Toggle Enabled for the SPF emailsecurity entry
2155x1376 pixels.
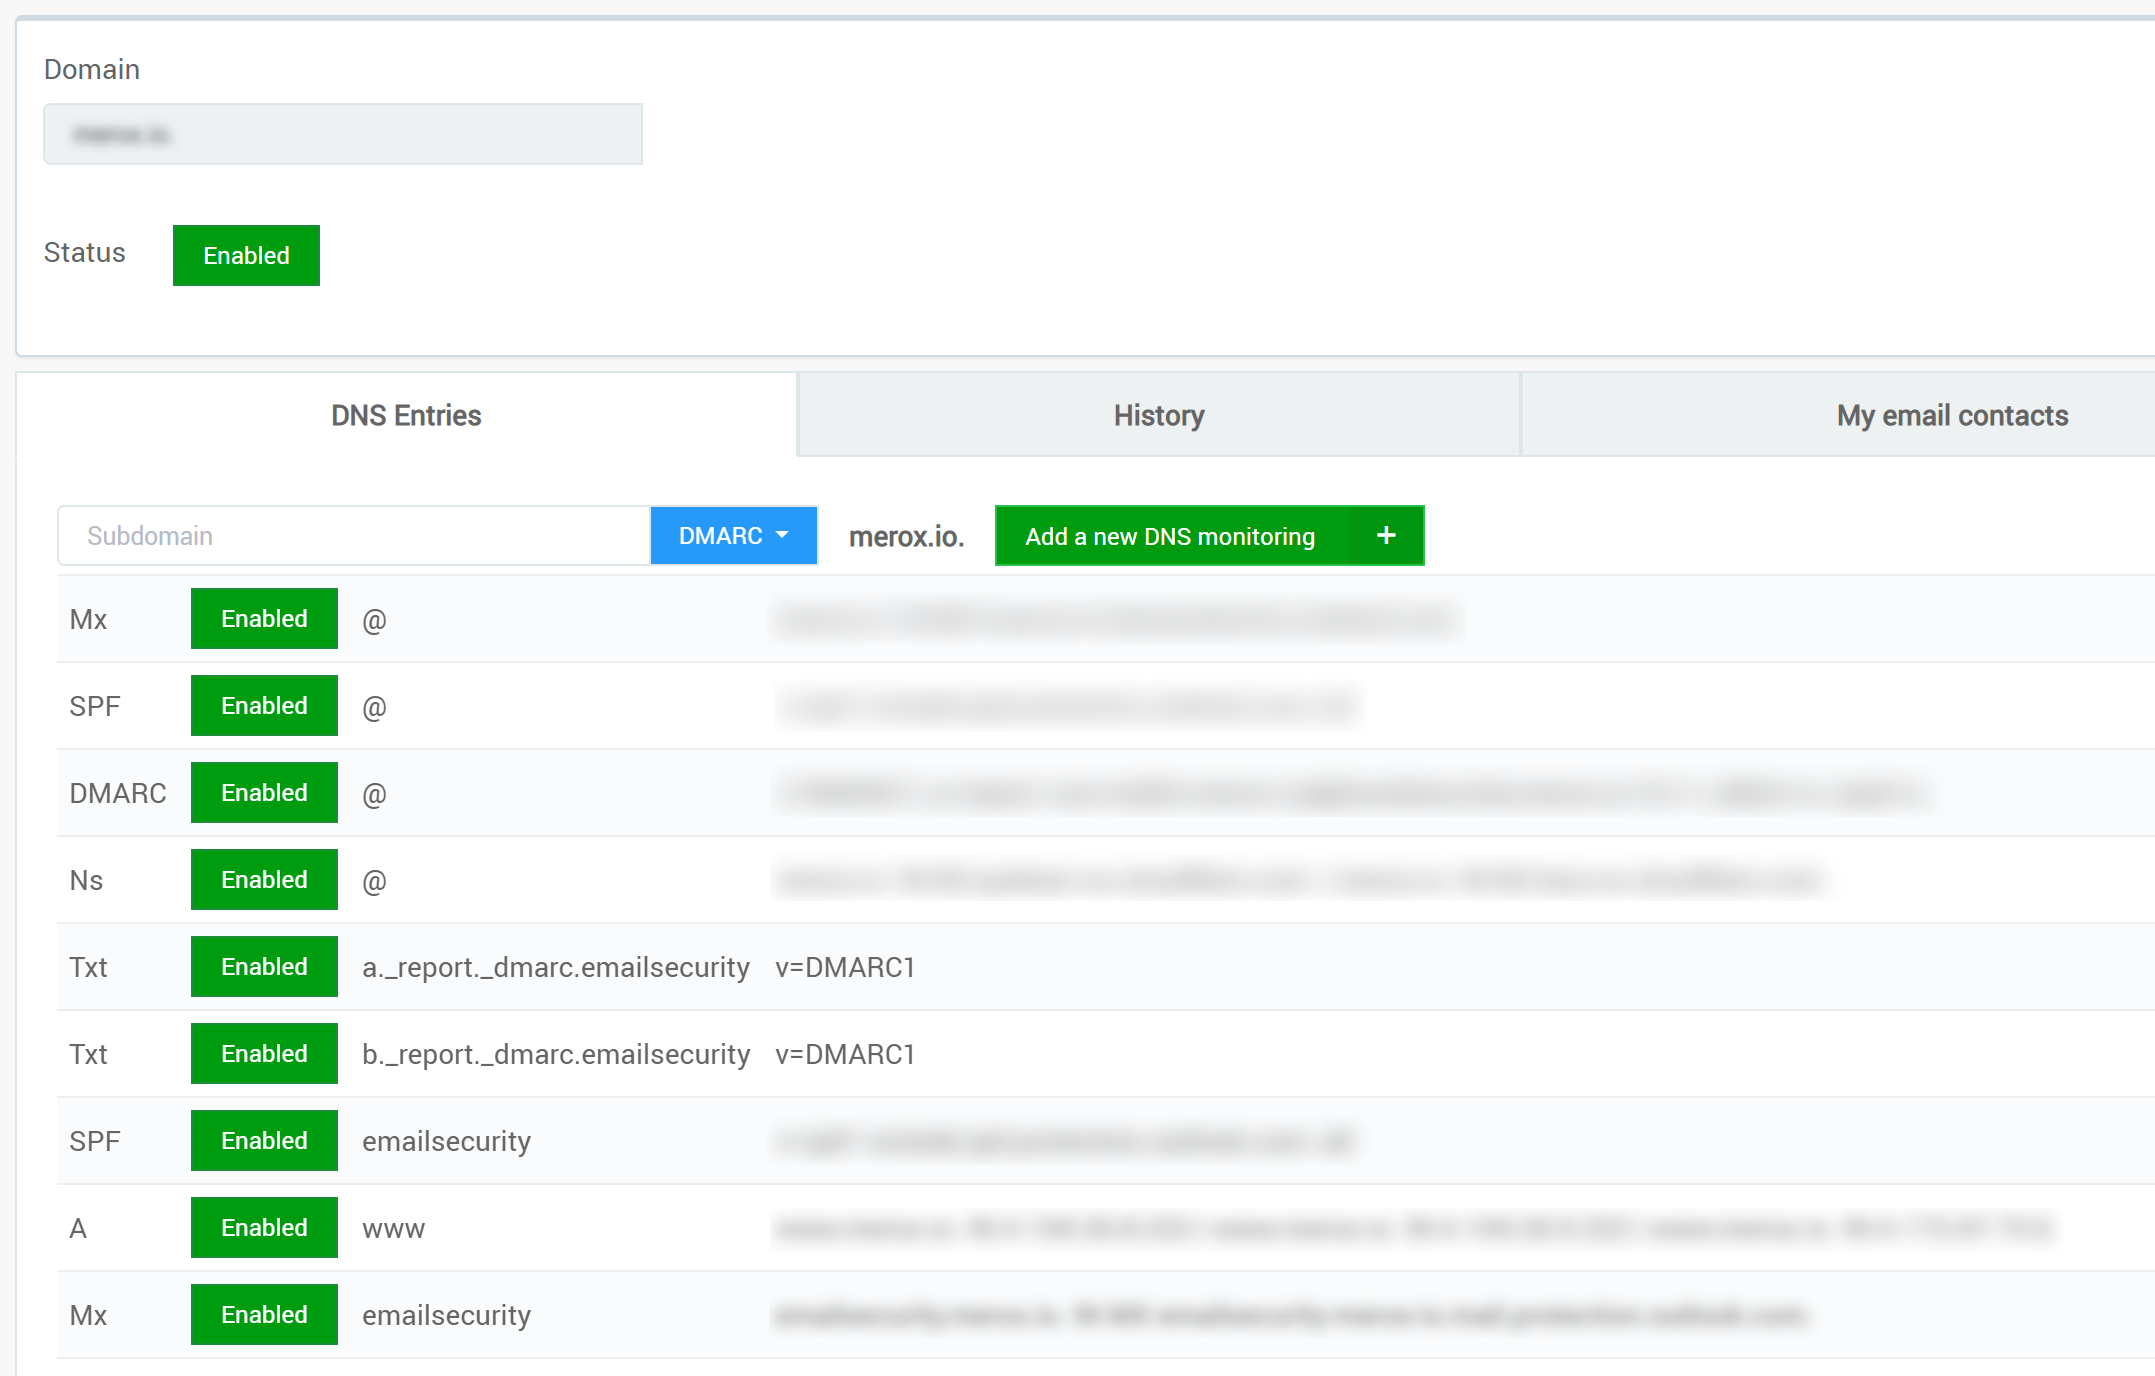pyautogui.click(x=264, y=1141)
